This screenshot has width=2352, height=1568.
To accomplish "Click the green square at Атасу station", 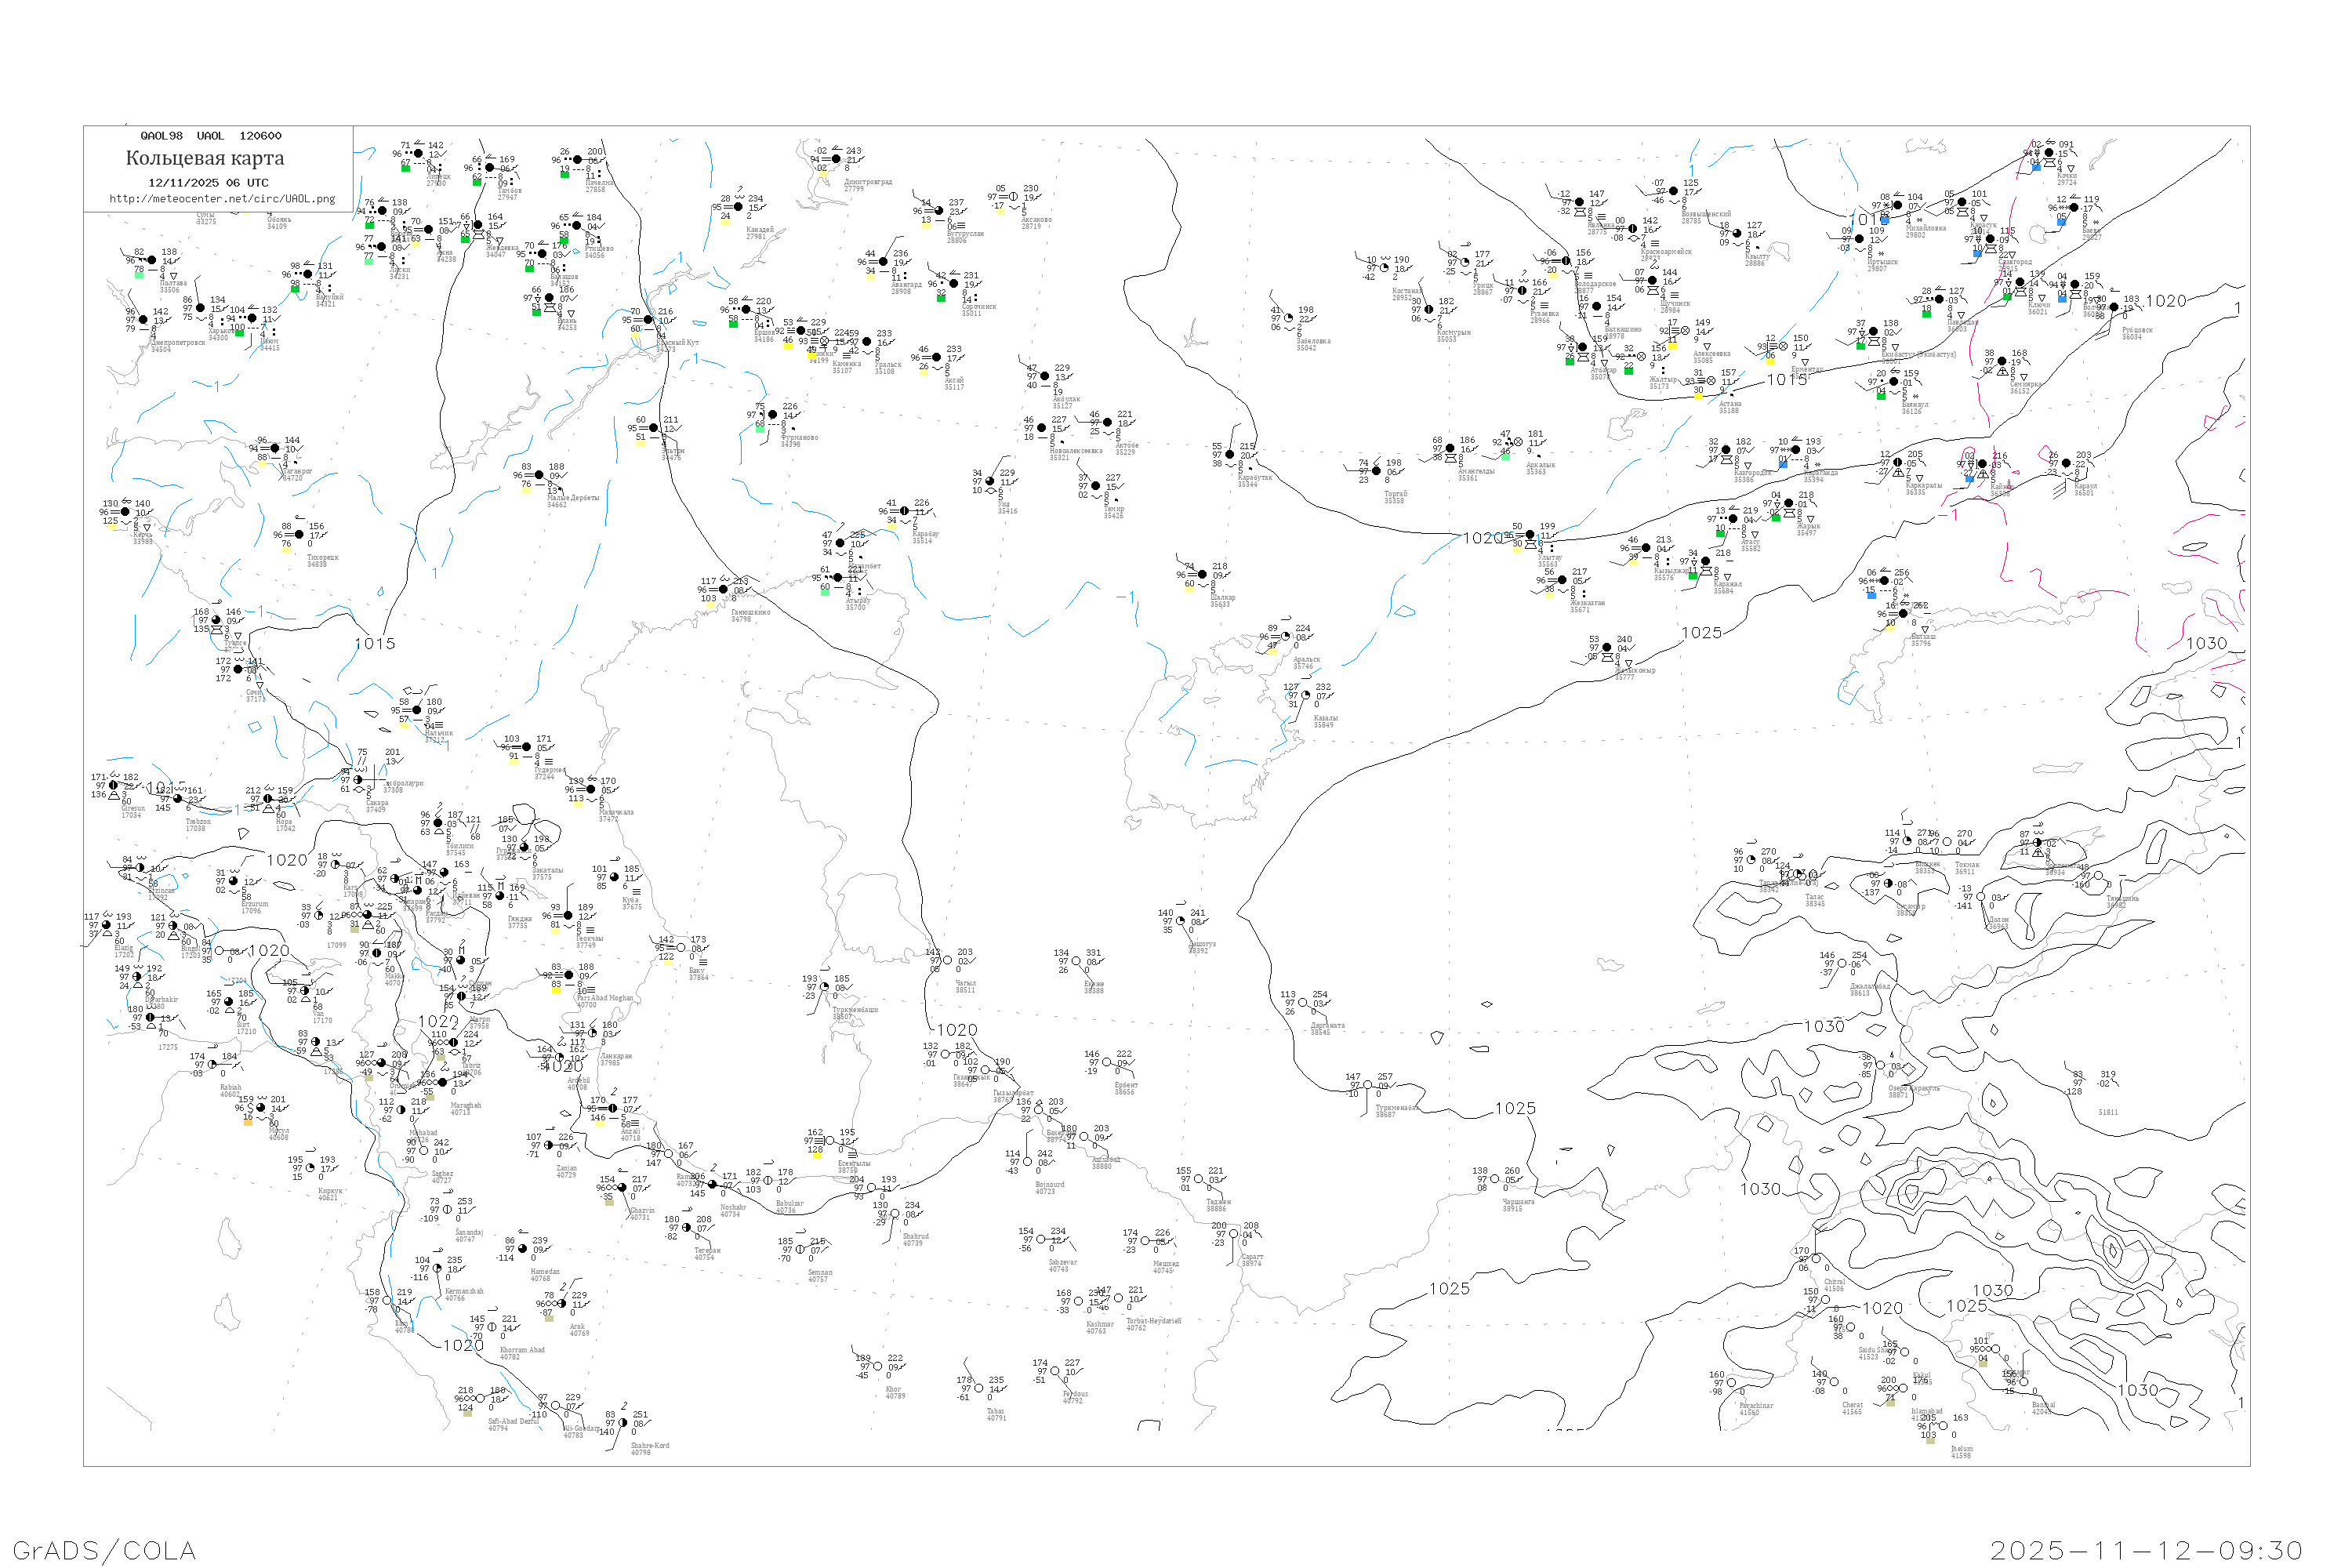I will (x=1721, y=533).
